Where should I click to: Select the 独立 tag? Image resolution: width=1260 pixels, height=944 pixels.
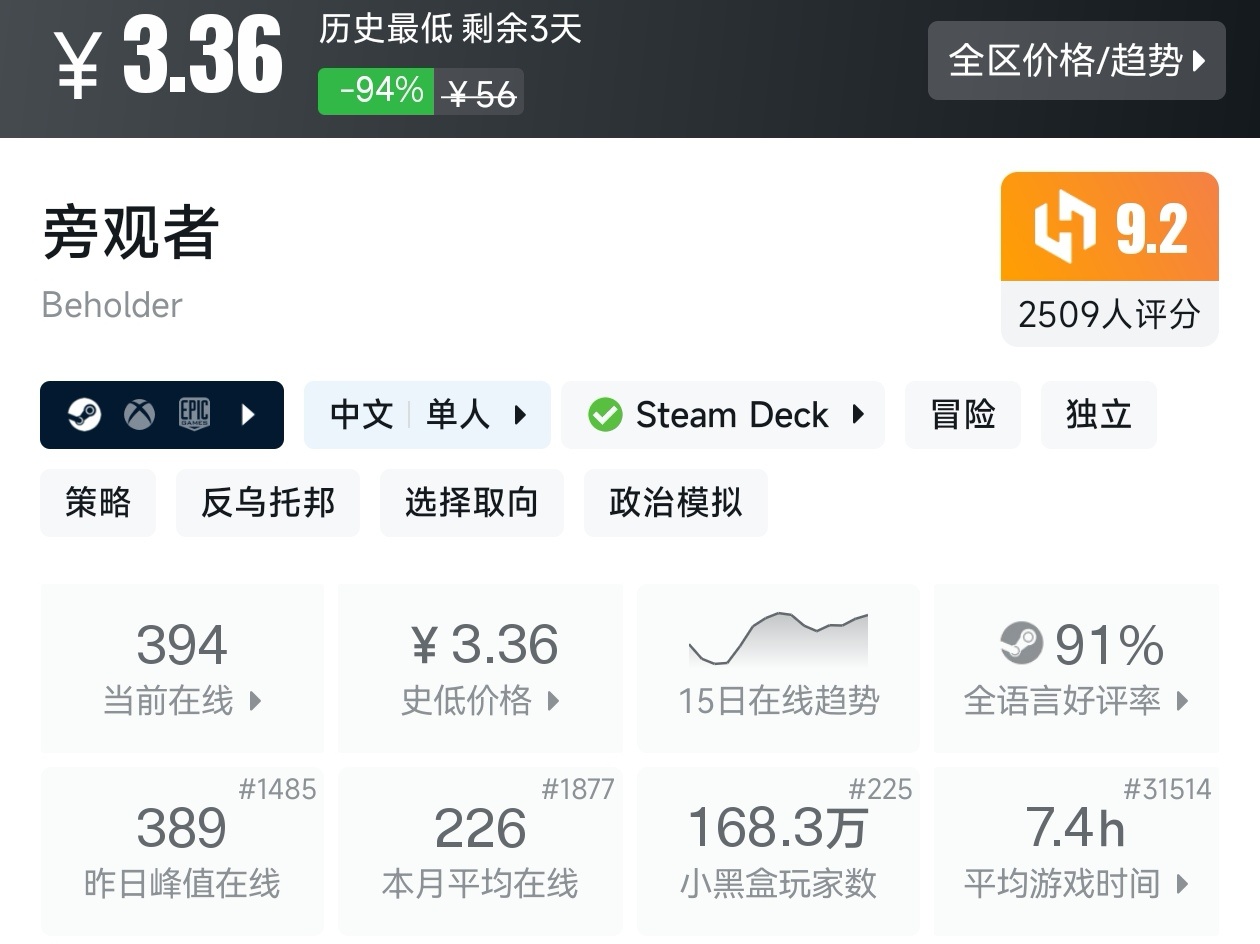(x=1098, y=414)
